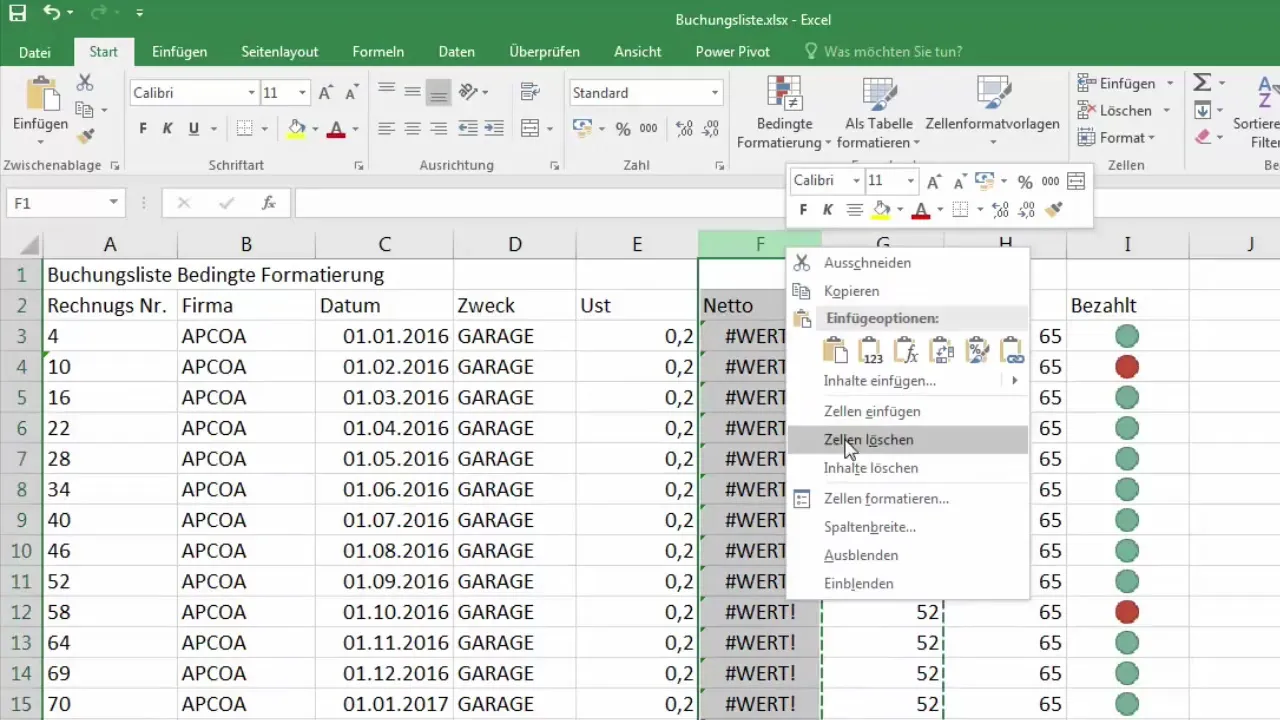Decrease indent in the ribbon

pyautogui.click(x=467, y=128)
